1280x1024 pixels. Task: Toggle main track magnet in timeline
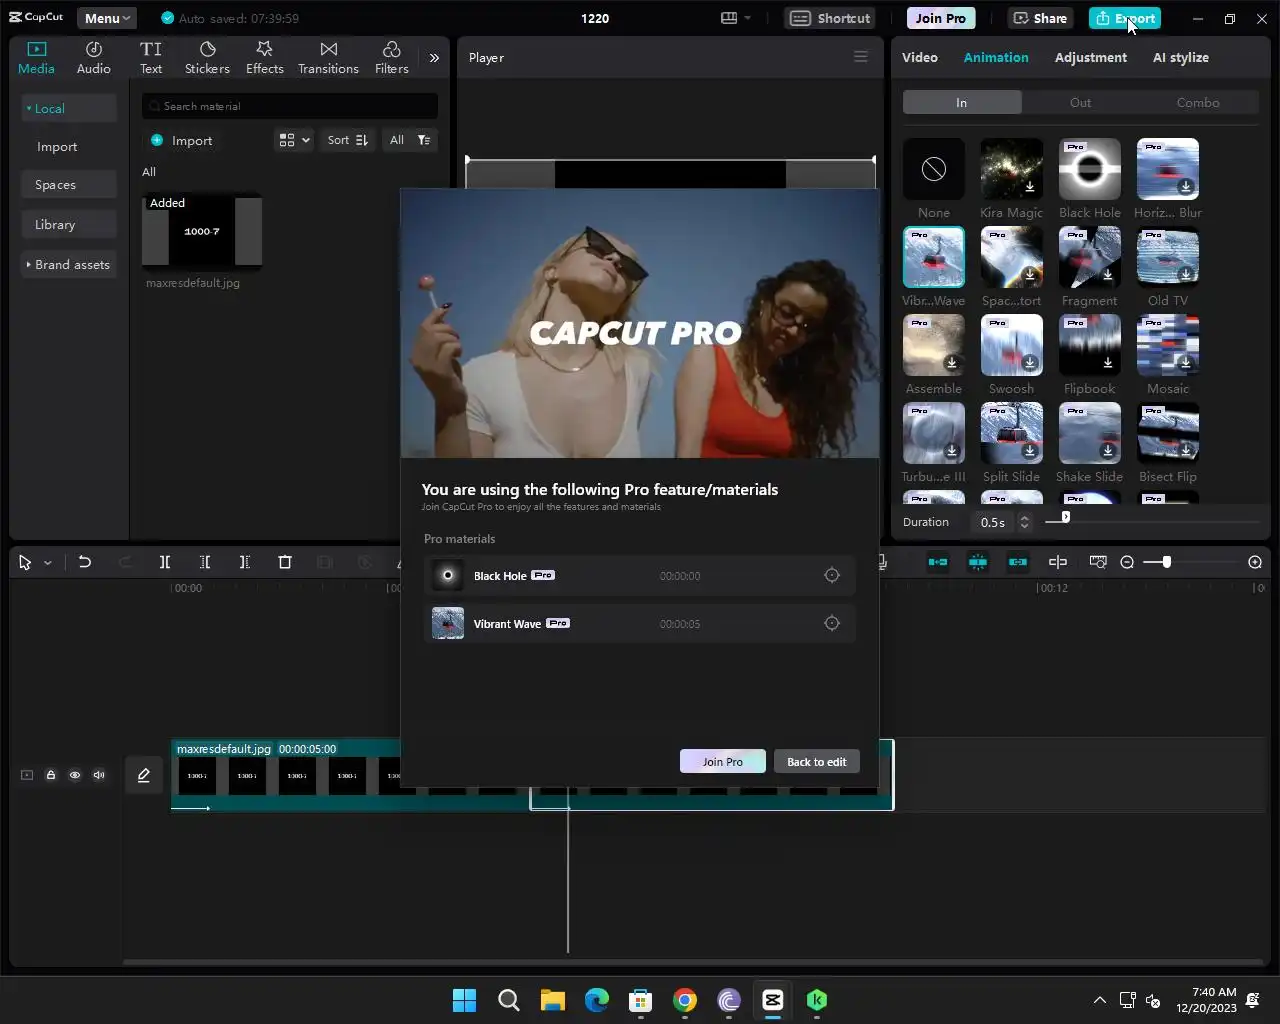click(x=938, y=562)
